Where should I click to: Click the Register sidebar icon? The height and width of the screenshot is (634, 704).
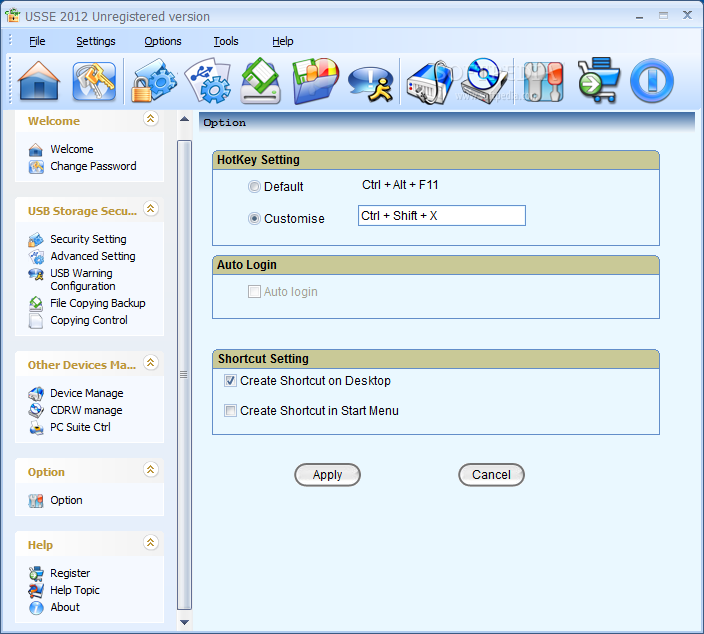pyautogui.click(x=36, y=573)
